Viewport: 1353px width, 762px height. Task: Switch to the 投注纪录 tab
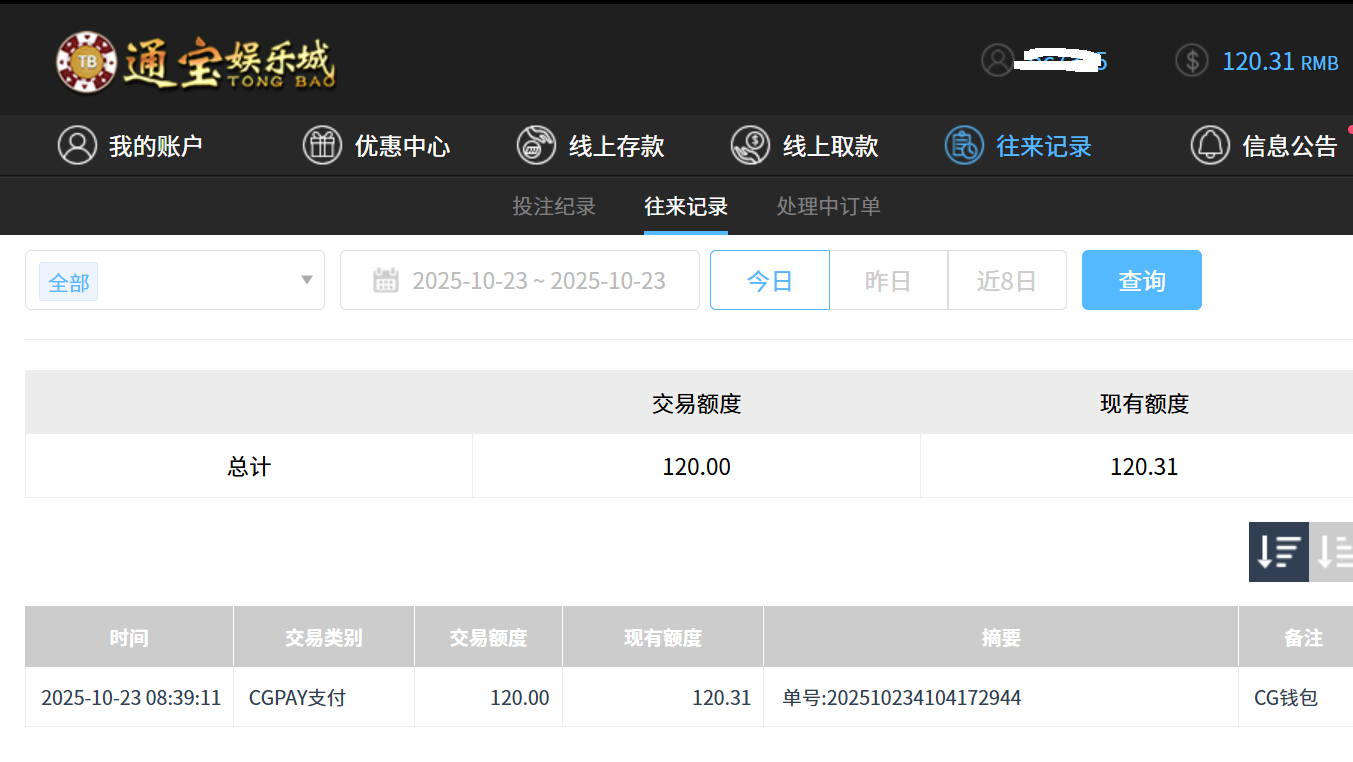(554, 206)
